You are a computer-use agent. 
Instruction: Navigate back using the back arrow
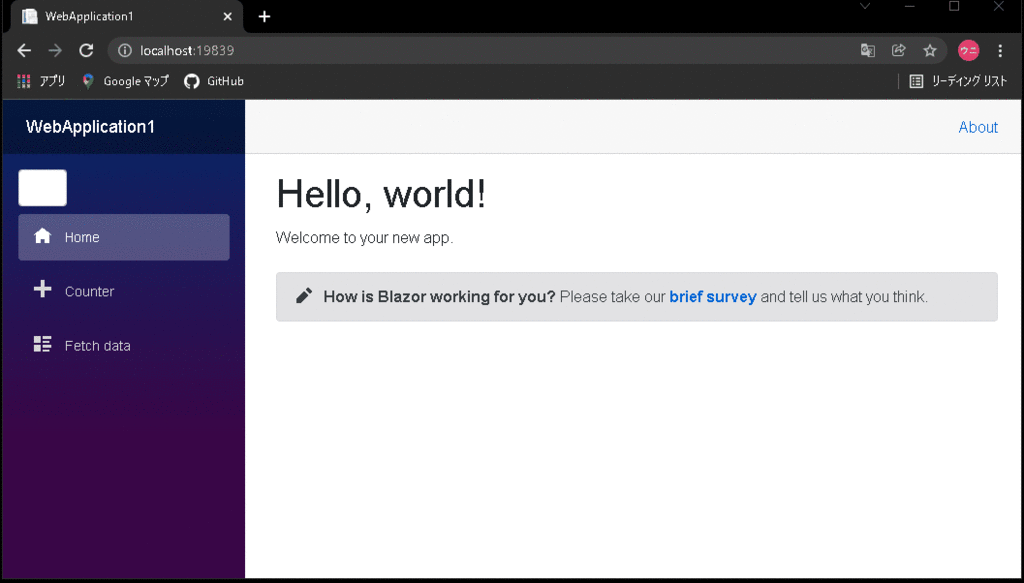tap(23, 50)
